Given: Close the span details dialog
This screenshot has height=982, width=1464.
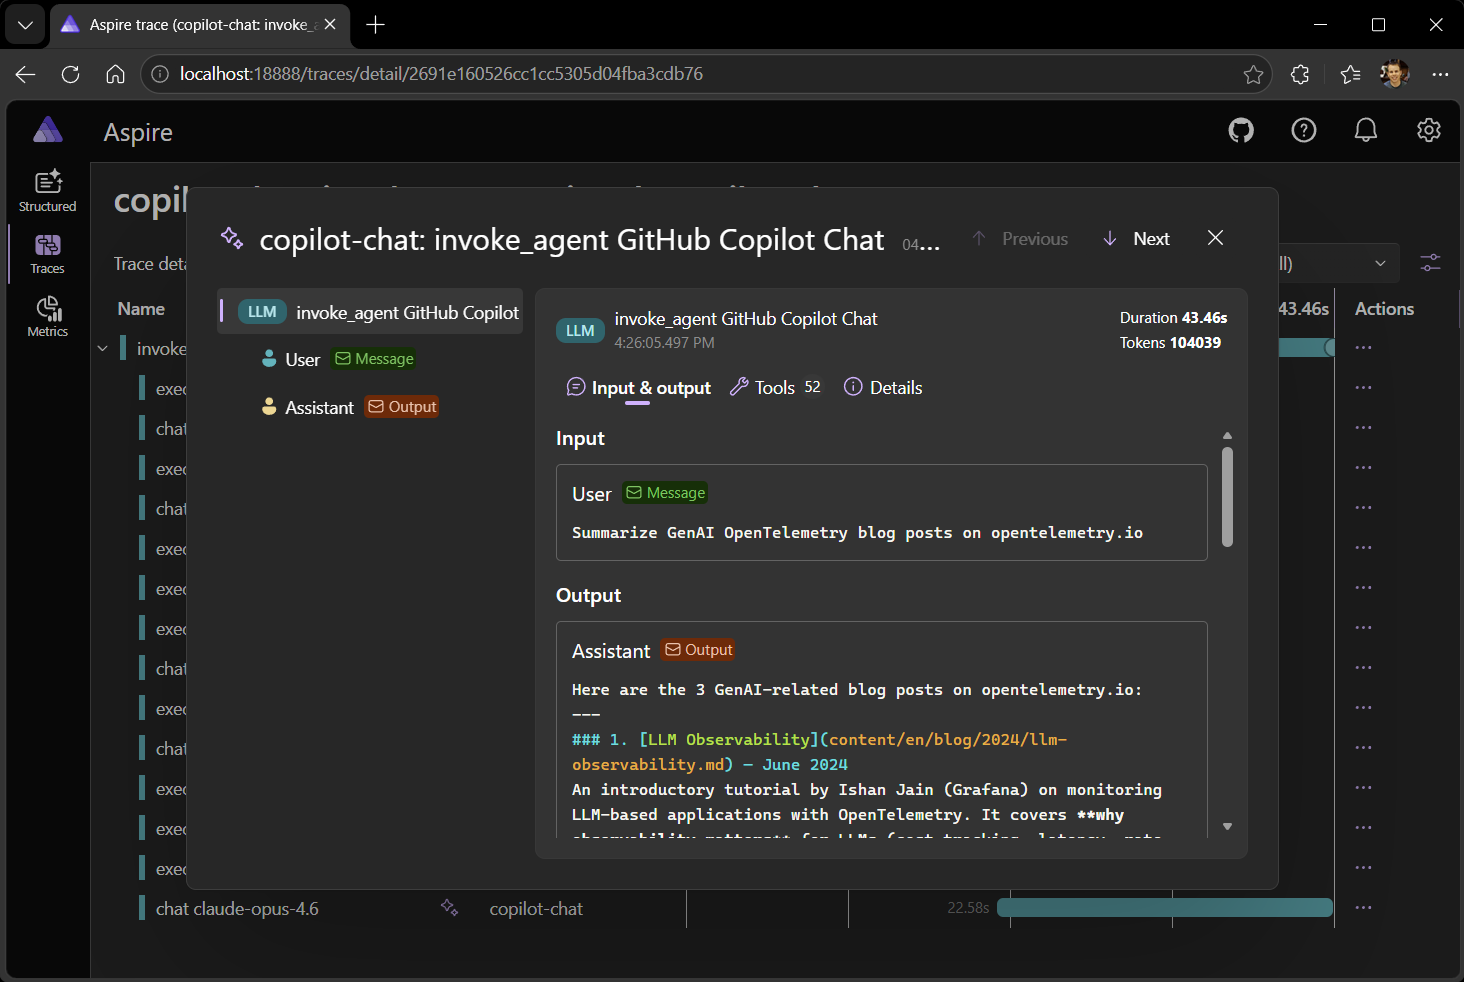Looking at the screenshot, I should (1215, 238).
